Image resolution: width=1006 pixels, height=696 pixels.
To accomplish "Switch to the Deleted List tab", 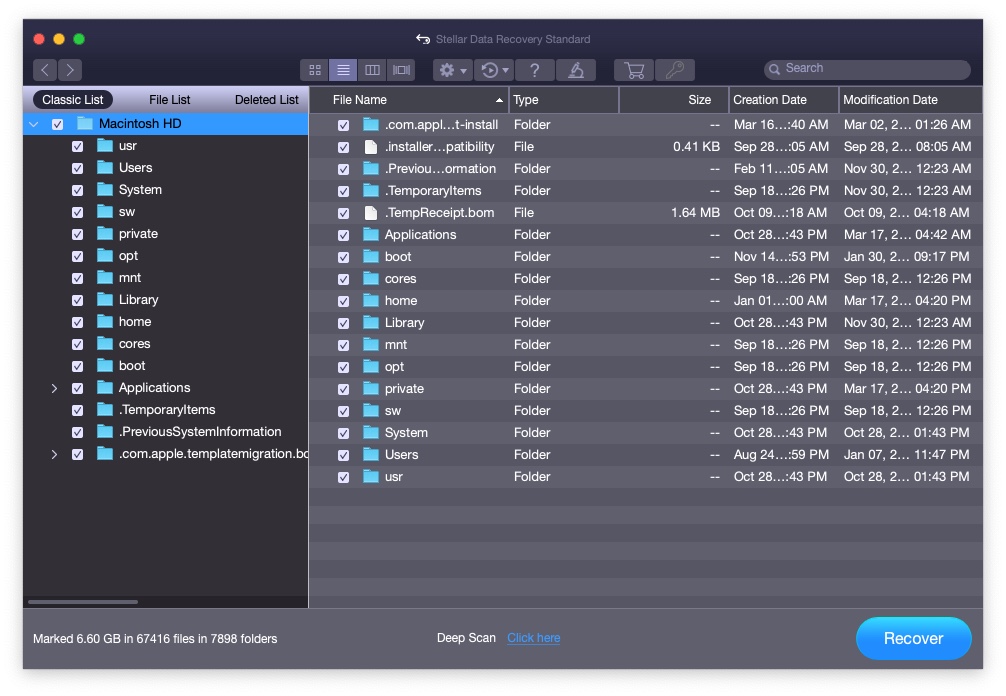I will (266, 99).
